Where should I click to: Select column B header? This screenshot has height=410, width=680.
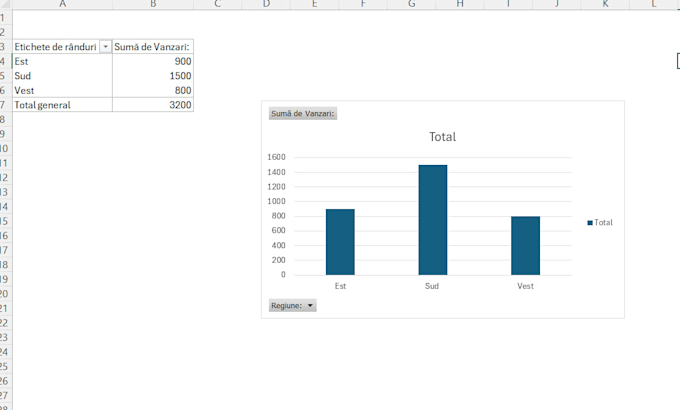[x=153, y=4]
